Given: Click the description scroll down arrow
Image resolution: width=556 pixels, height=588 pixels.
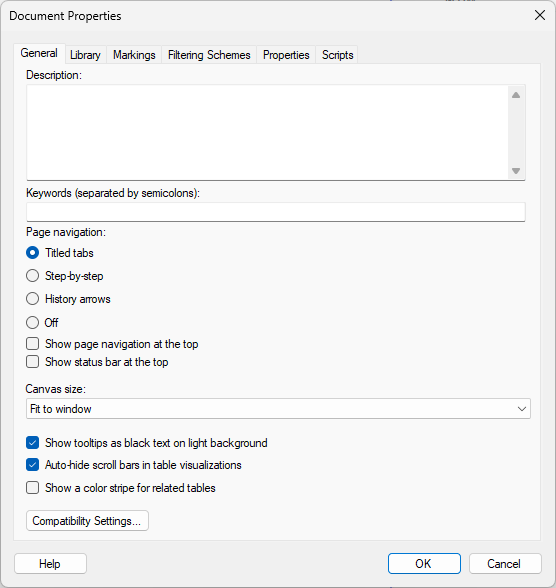Looking at the screenshot, I should pyautogui.click(x=516, y=171).
